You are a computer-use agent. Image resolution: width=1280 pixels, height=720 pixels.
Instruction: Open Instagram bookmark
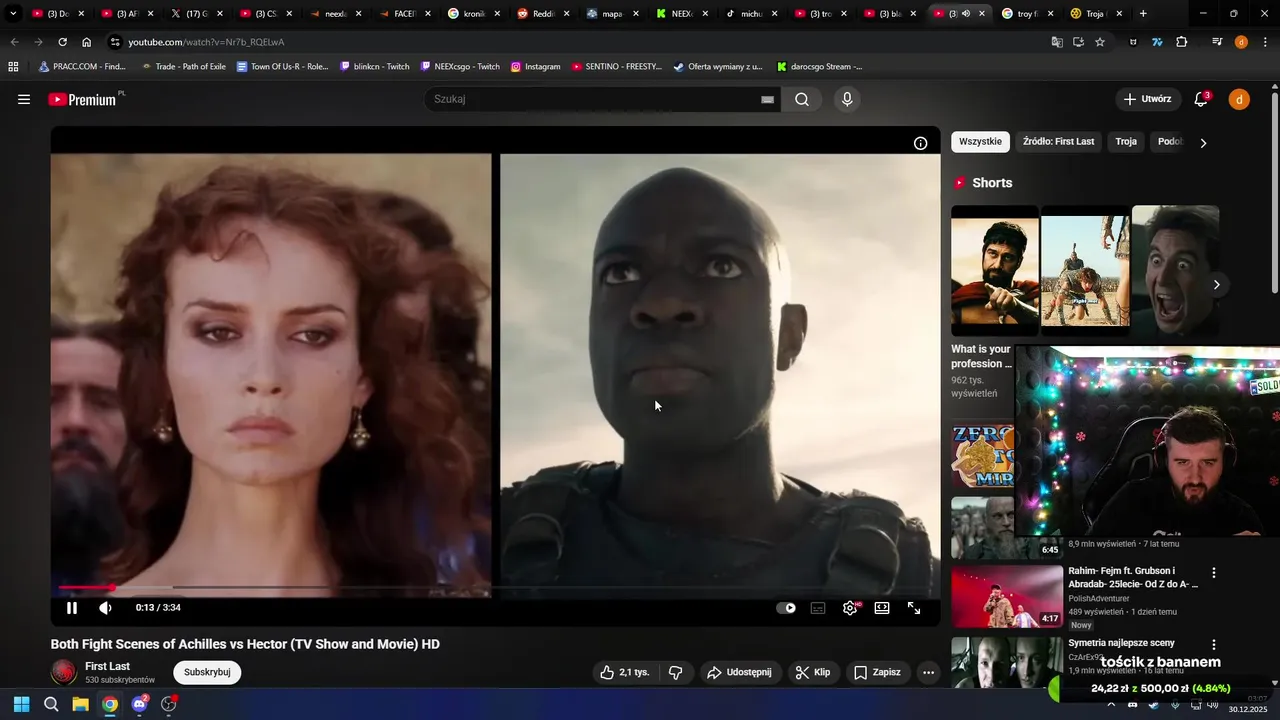point(535,67)
